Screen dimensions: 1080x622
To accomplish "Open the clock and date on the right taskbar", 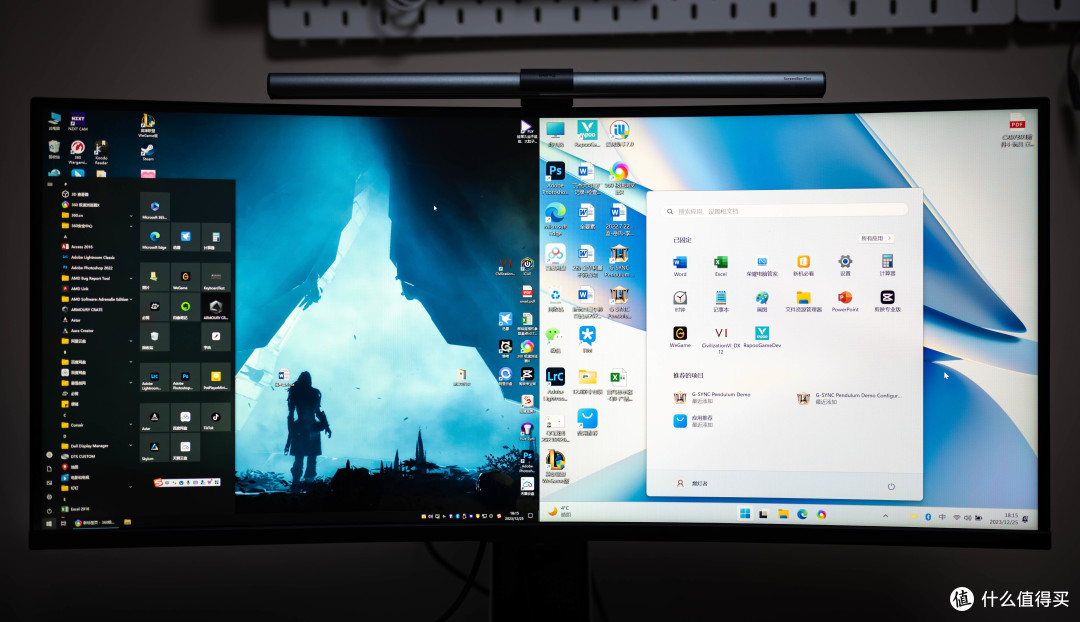I will pyautogui.click(x=1004, y=519).
